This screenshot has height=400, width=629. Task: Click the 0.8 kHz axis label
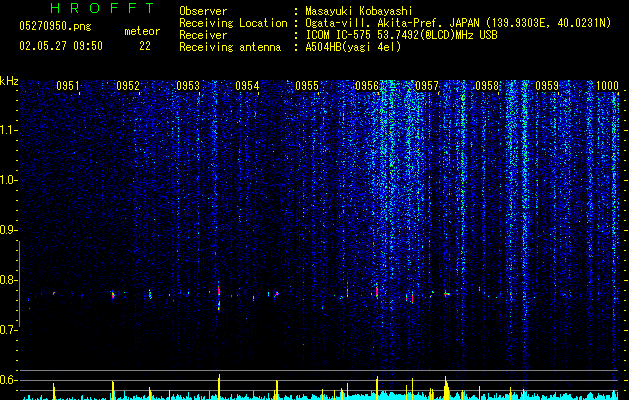(x=8, y=280)
